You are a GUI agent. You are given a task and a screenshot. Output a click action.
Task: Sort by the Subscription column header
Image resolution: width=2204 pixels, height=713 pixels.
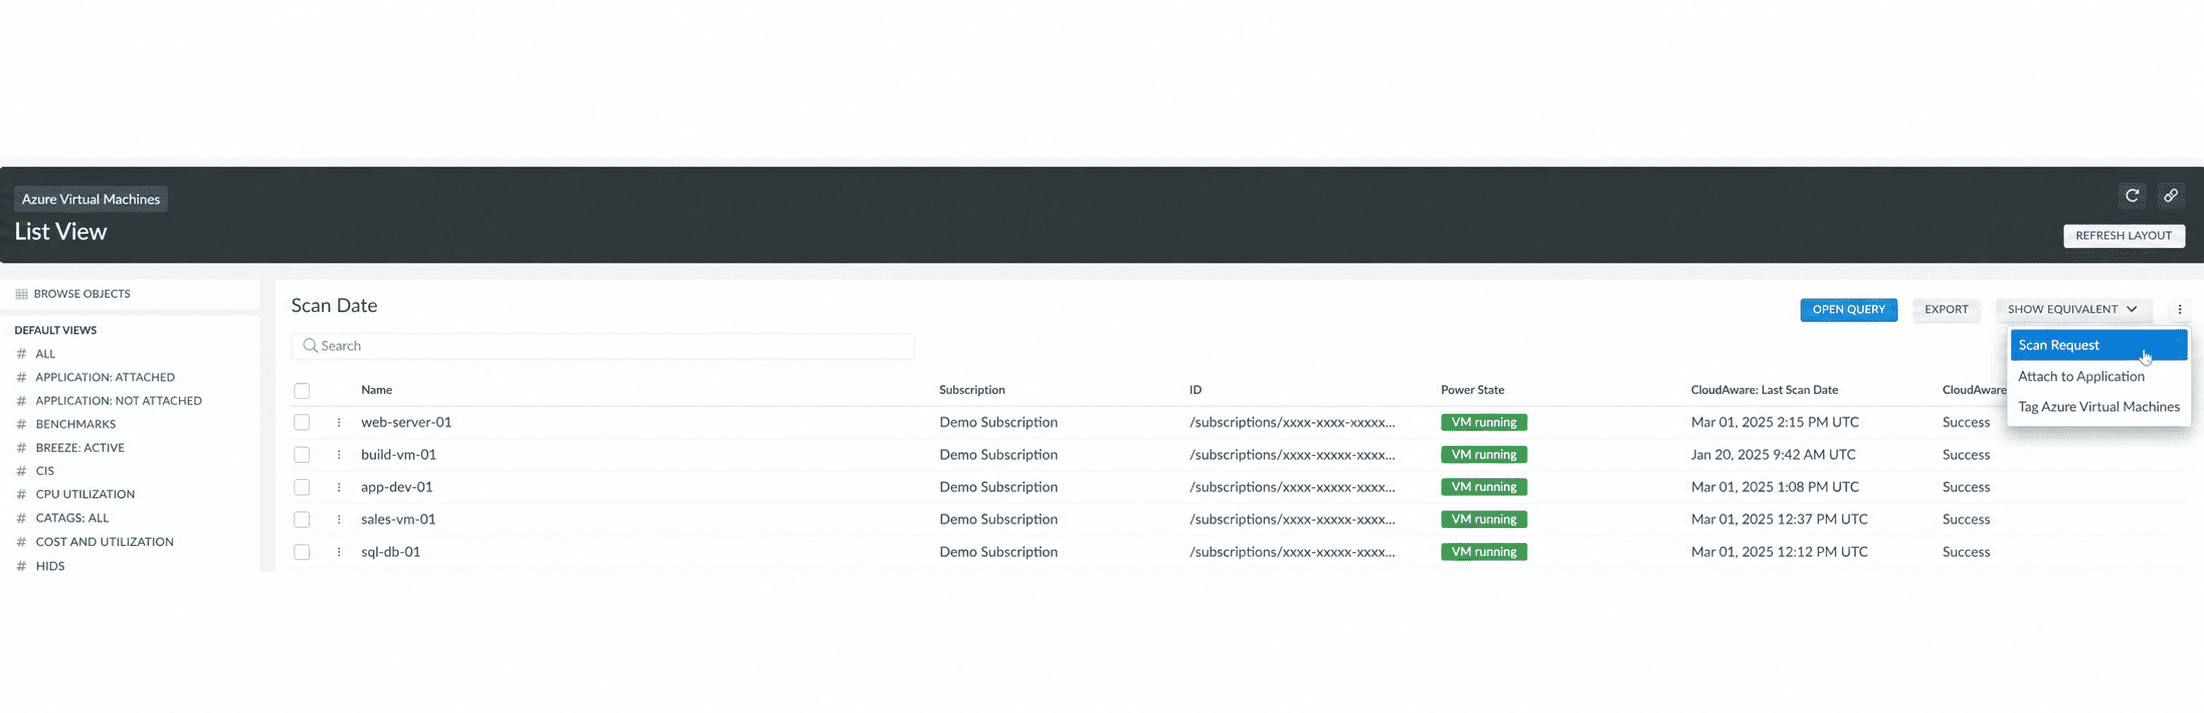tap(972, 390)
